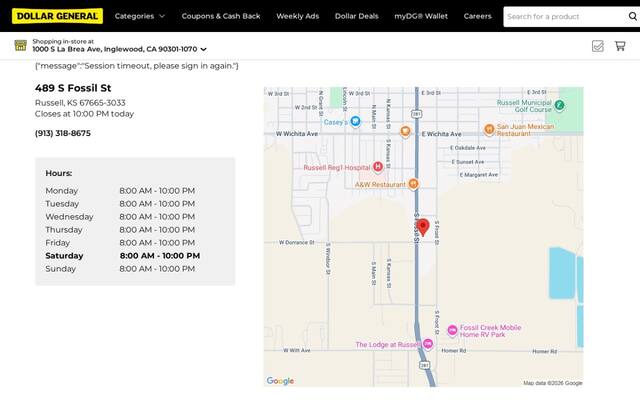Viewport: 640px width, 400px height.
Task: Click the Session timeout message
Action: pyautogui.click(x=137, y=66)
